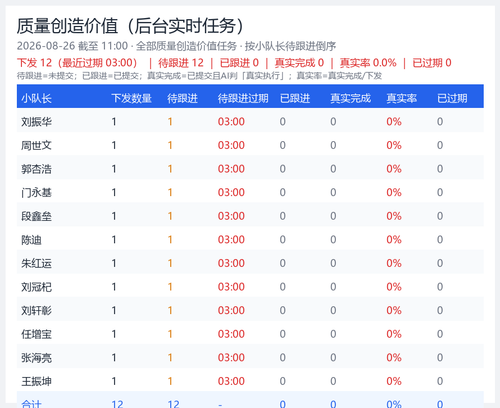Click 0% 真实率 in 刘振华 row
This screenshot has width=500, height=408.
point(394,122)
